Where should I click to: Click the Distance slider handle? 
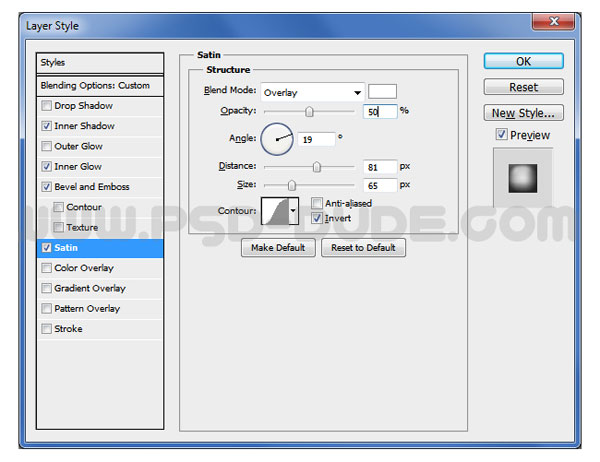click(316, 167)
